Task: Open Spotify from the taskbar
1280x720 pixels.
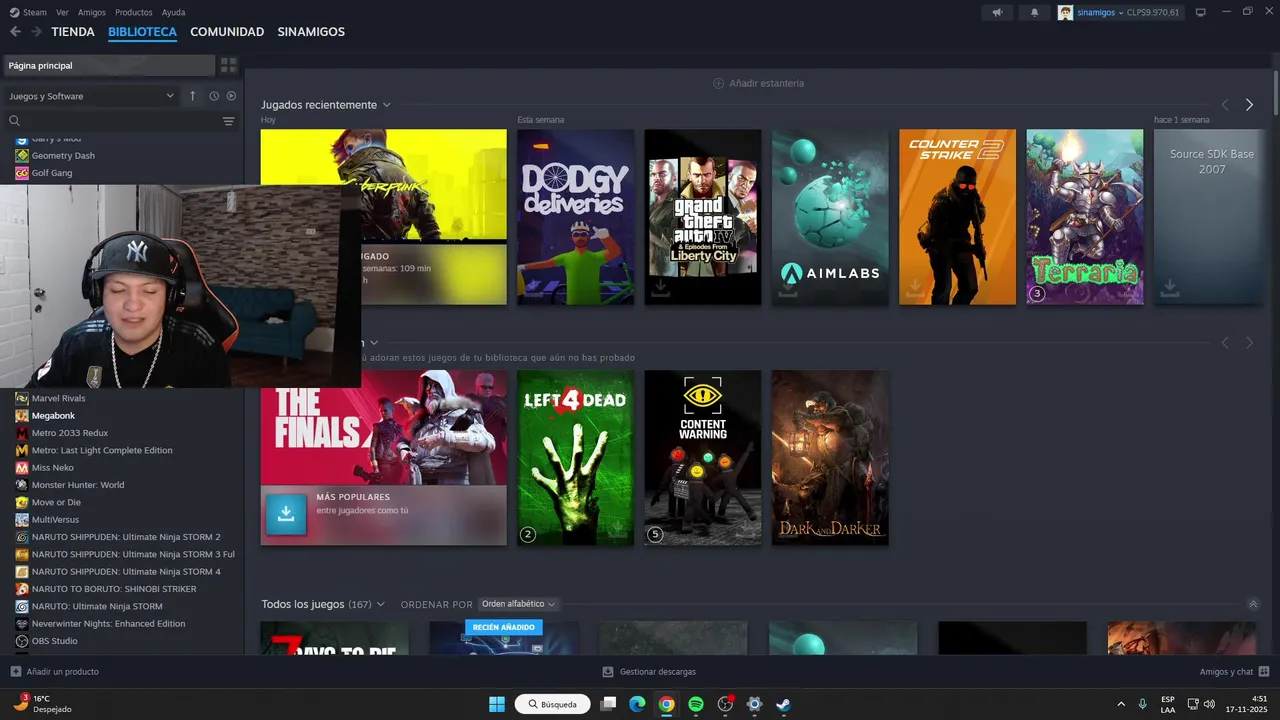Action: [696, 704]
